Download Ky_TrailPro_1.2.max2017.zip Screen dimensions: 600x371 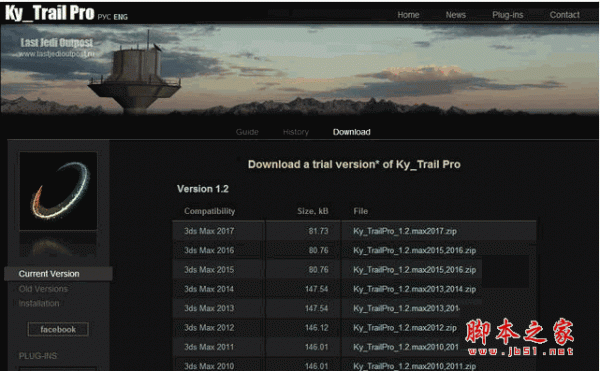pos(405,231)
